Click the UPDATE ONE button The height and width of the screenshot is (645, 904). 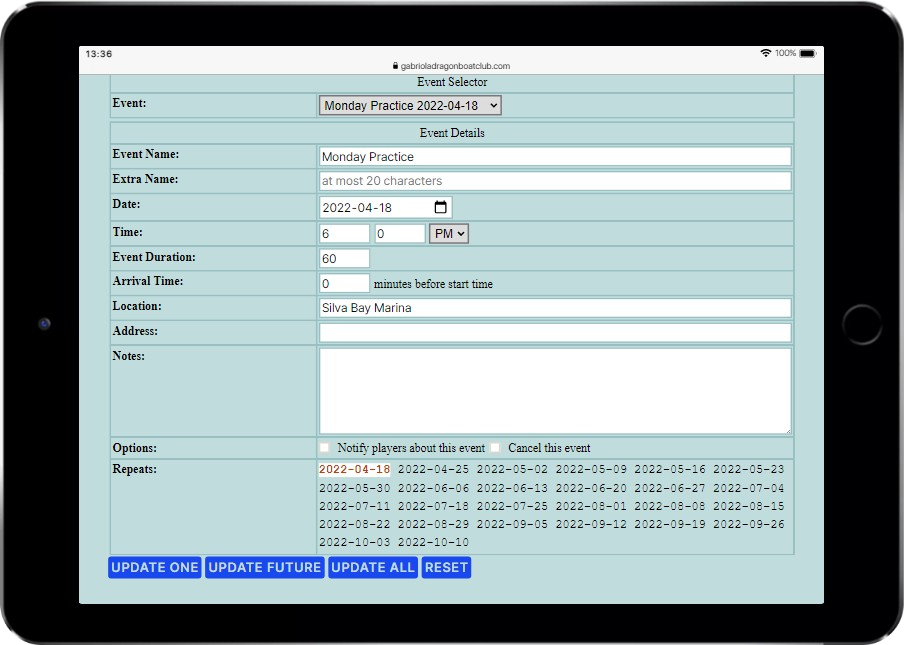(155, 567)
